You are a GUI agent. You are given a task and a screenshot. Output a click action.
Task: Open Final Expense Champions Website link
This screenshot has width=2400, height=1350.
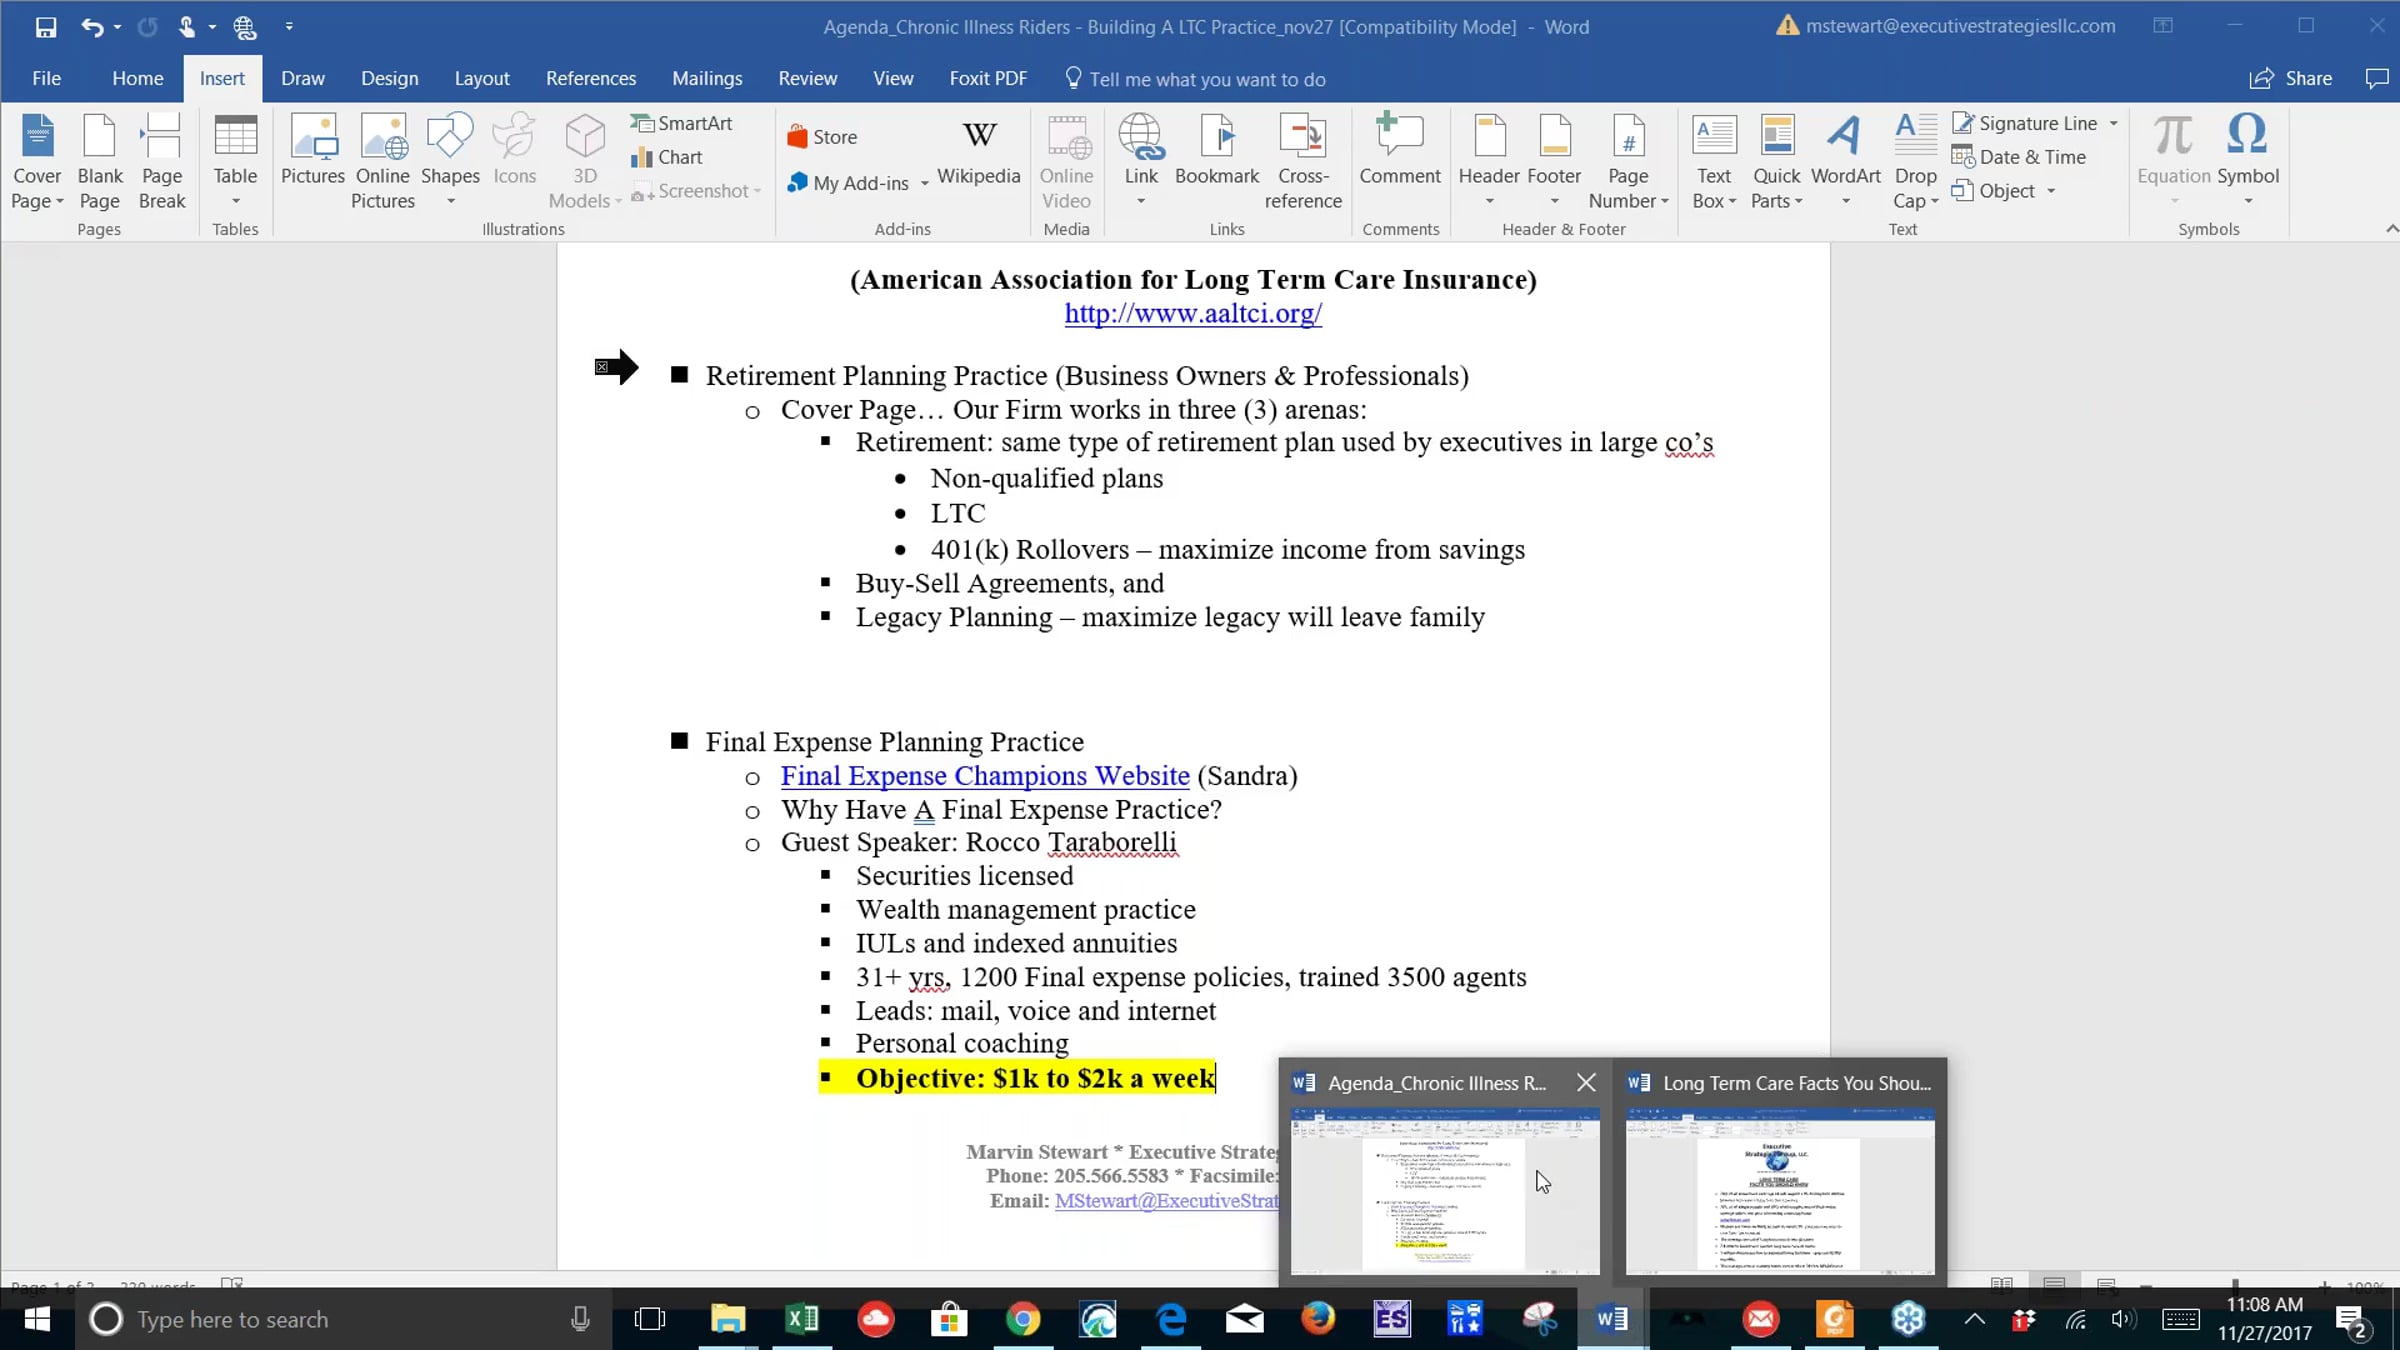[x=985, y=776]
